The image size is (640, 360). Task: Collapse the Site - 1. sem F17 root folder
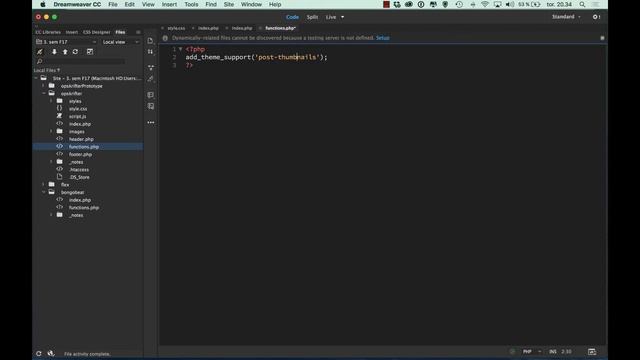coord(36,78)
